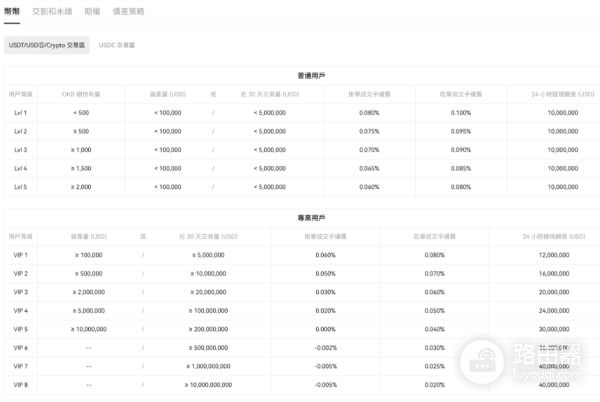
Task: Select the VIP 2 row label
Action: pyautogui.click(x=21, y=273)
